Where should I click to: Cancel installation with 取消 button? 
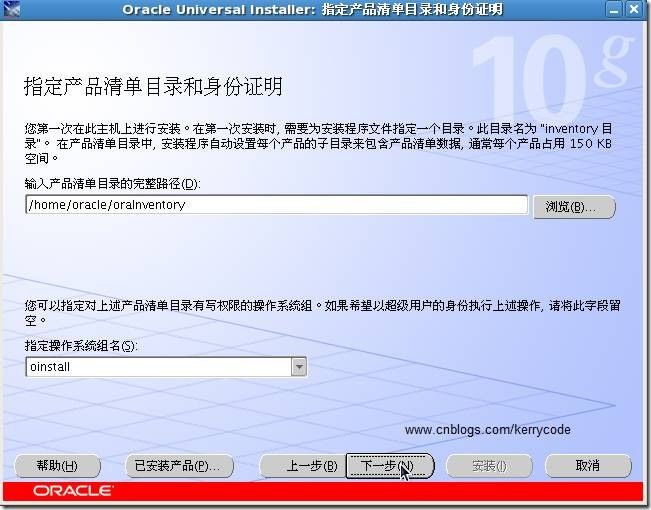[588, 466]
